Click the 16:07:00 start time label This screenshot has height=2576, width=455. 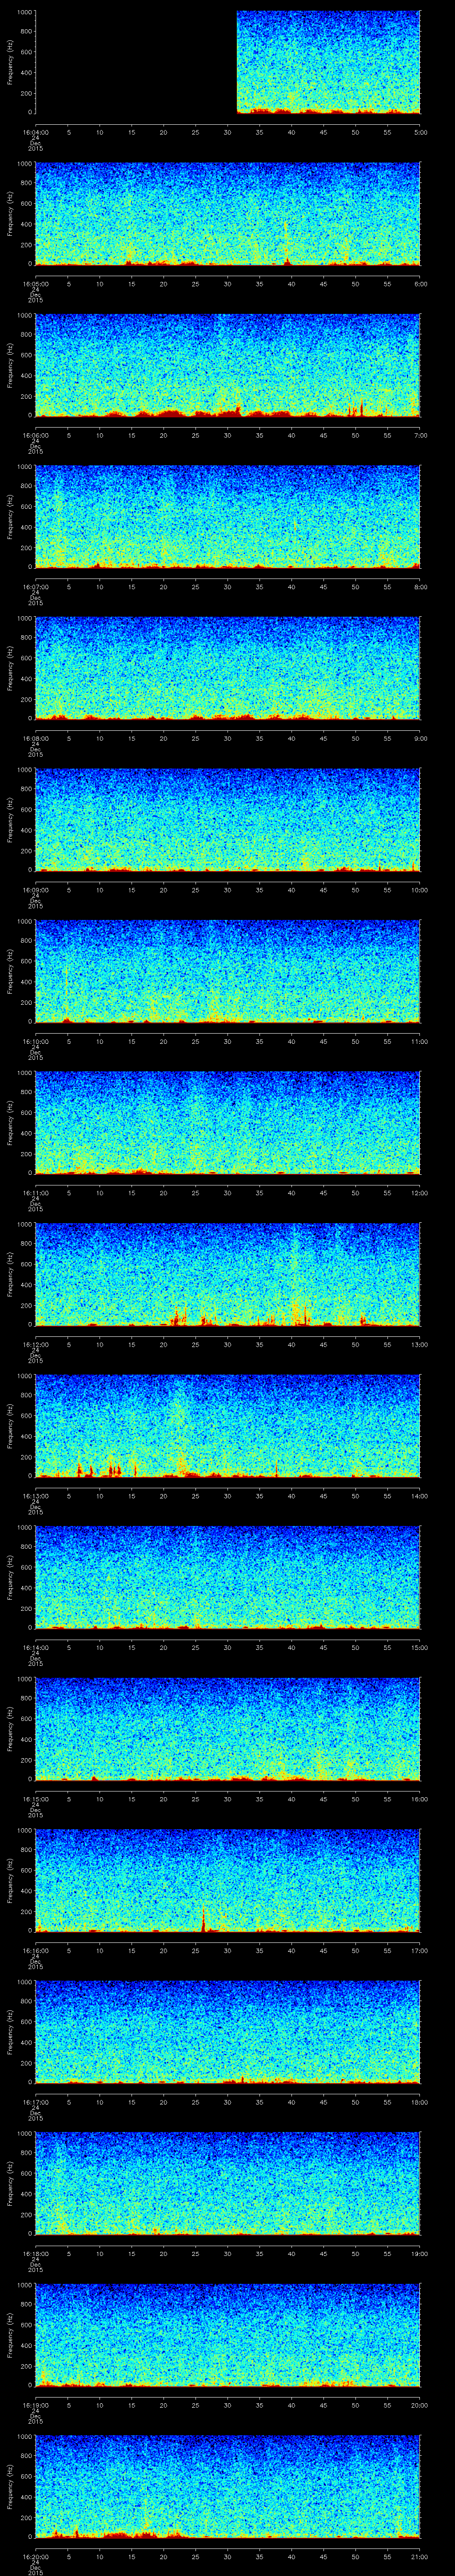35,586
